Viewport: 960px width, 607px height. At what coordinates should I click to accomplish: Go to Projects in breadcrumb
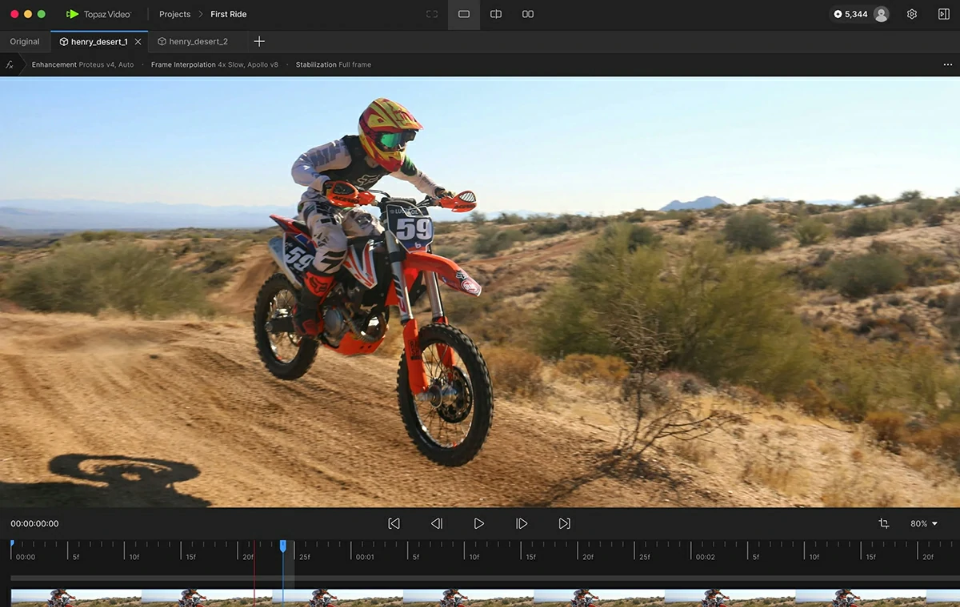click(175, 15)
